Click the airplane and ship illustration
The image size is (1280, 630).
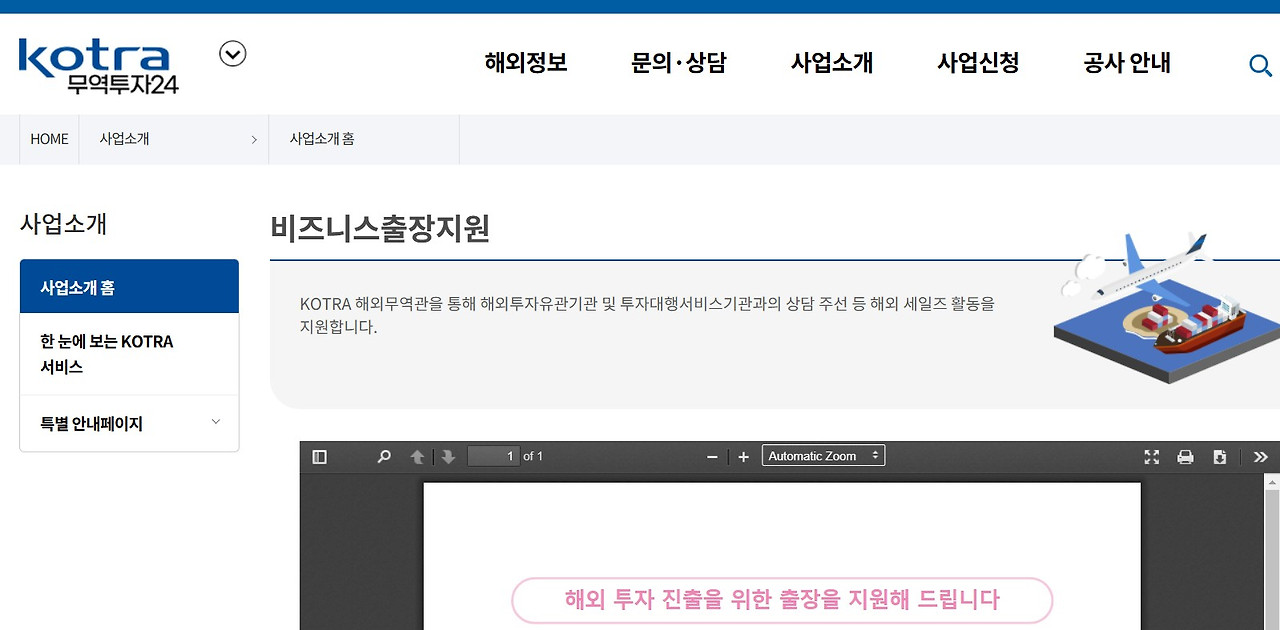click(x=1167, y=307)
